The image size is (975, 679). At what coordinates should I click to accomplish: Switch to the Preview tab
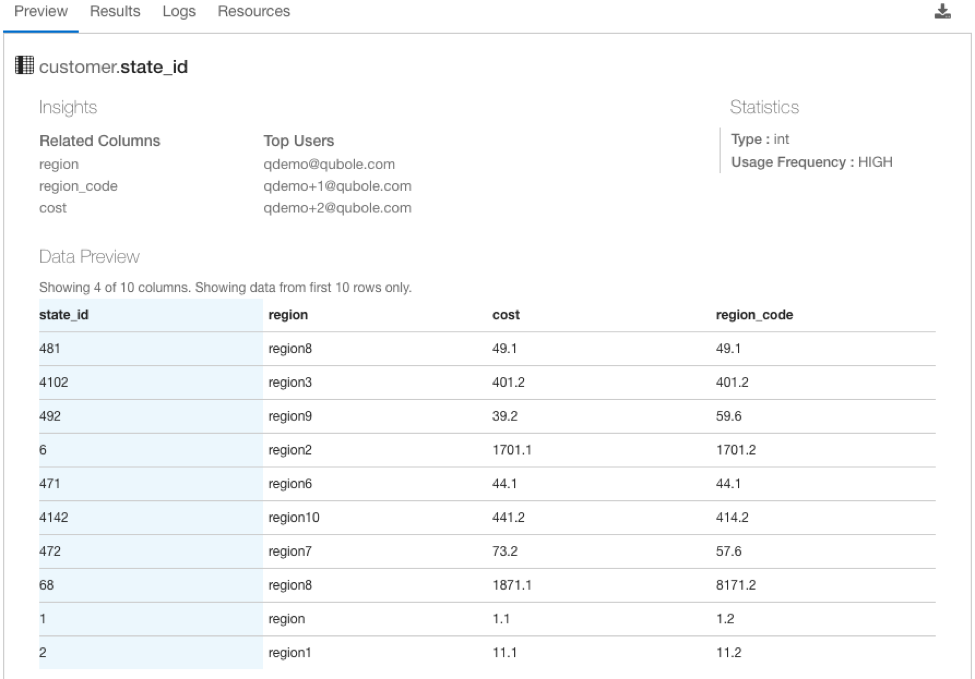pyautogui.click(x=41, y=11)
